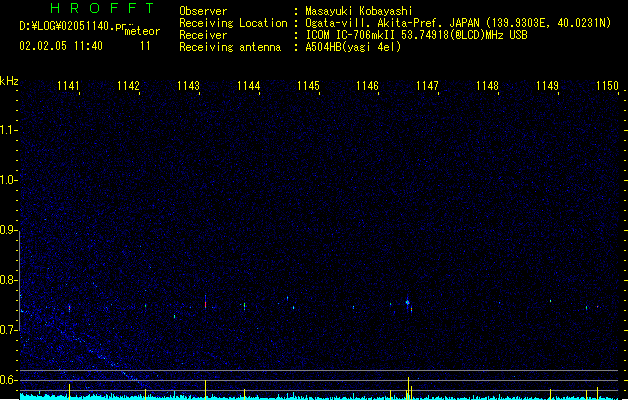Screen dimensions: 629x400
Task: Click the 1.1 frequency axis label
Action: tap(7, 130)
